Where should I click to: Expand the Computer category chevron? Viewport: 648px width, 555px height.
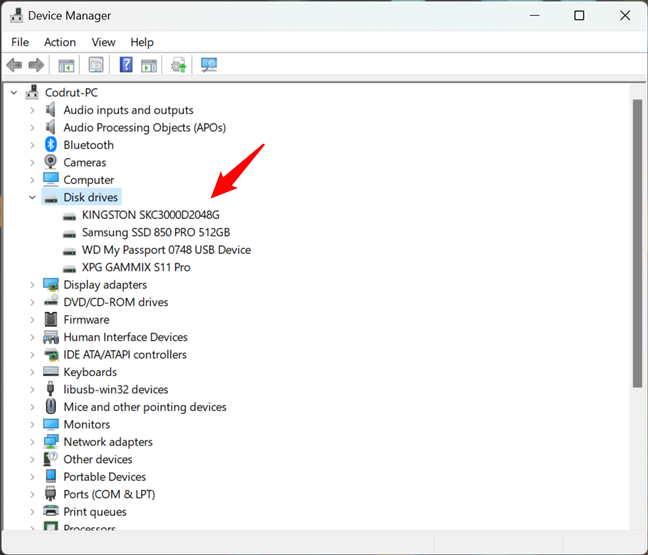click(x=32, y=180)
